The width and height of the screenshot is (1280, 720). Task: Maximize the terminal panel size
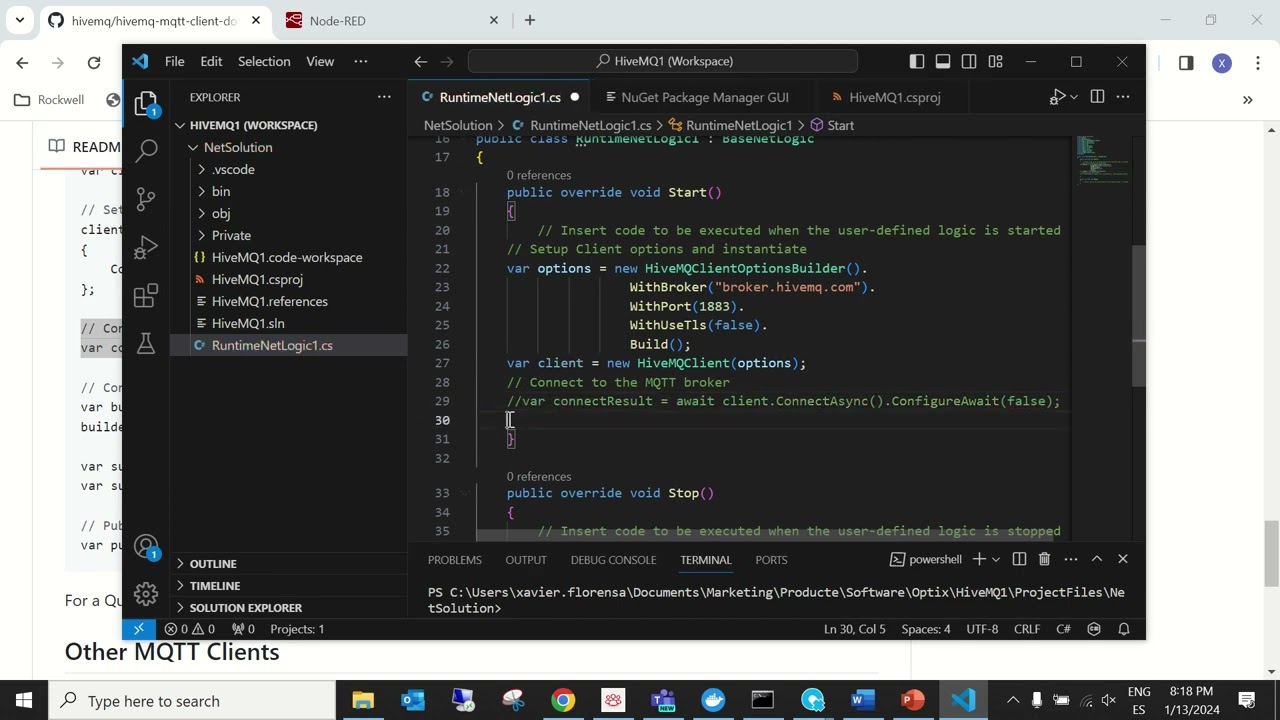(1097, 559)
